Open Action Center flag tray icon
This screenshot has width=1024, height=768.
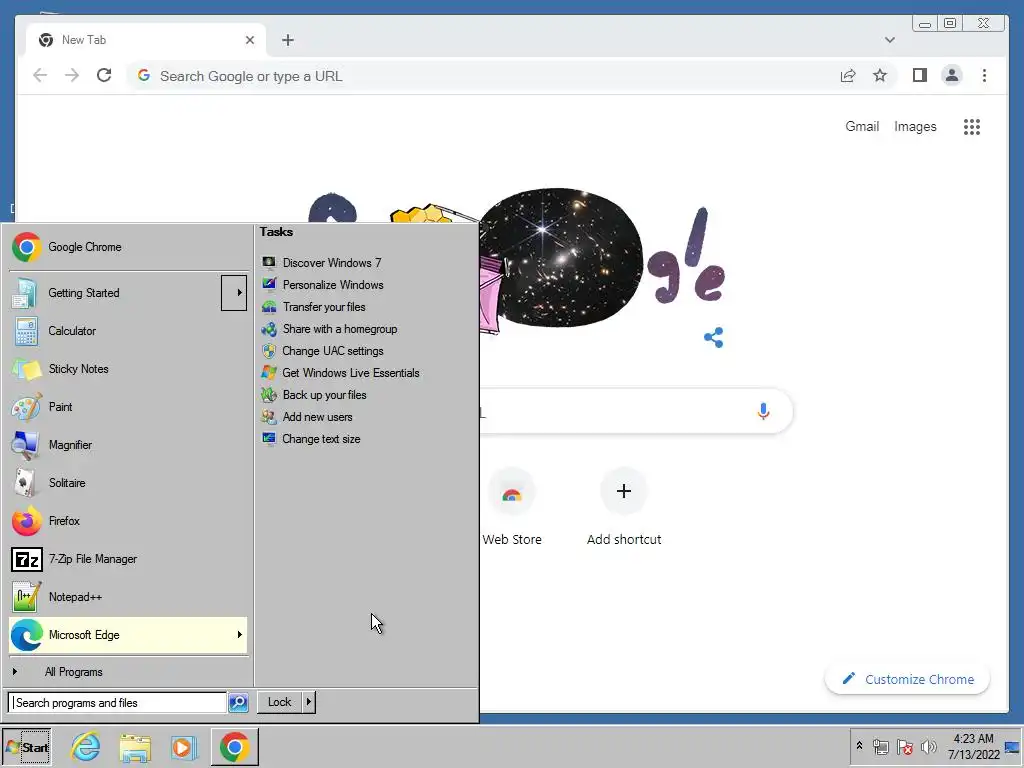[x=904, y=746]
